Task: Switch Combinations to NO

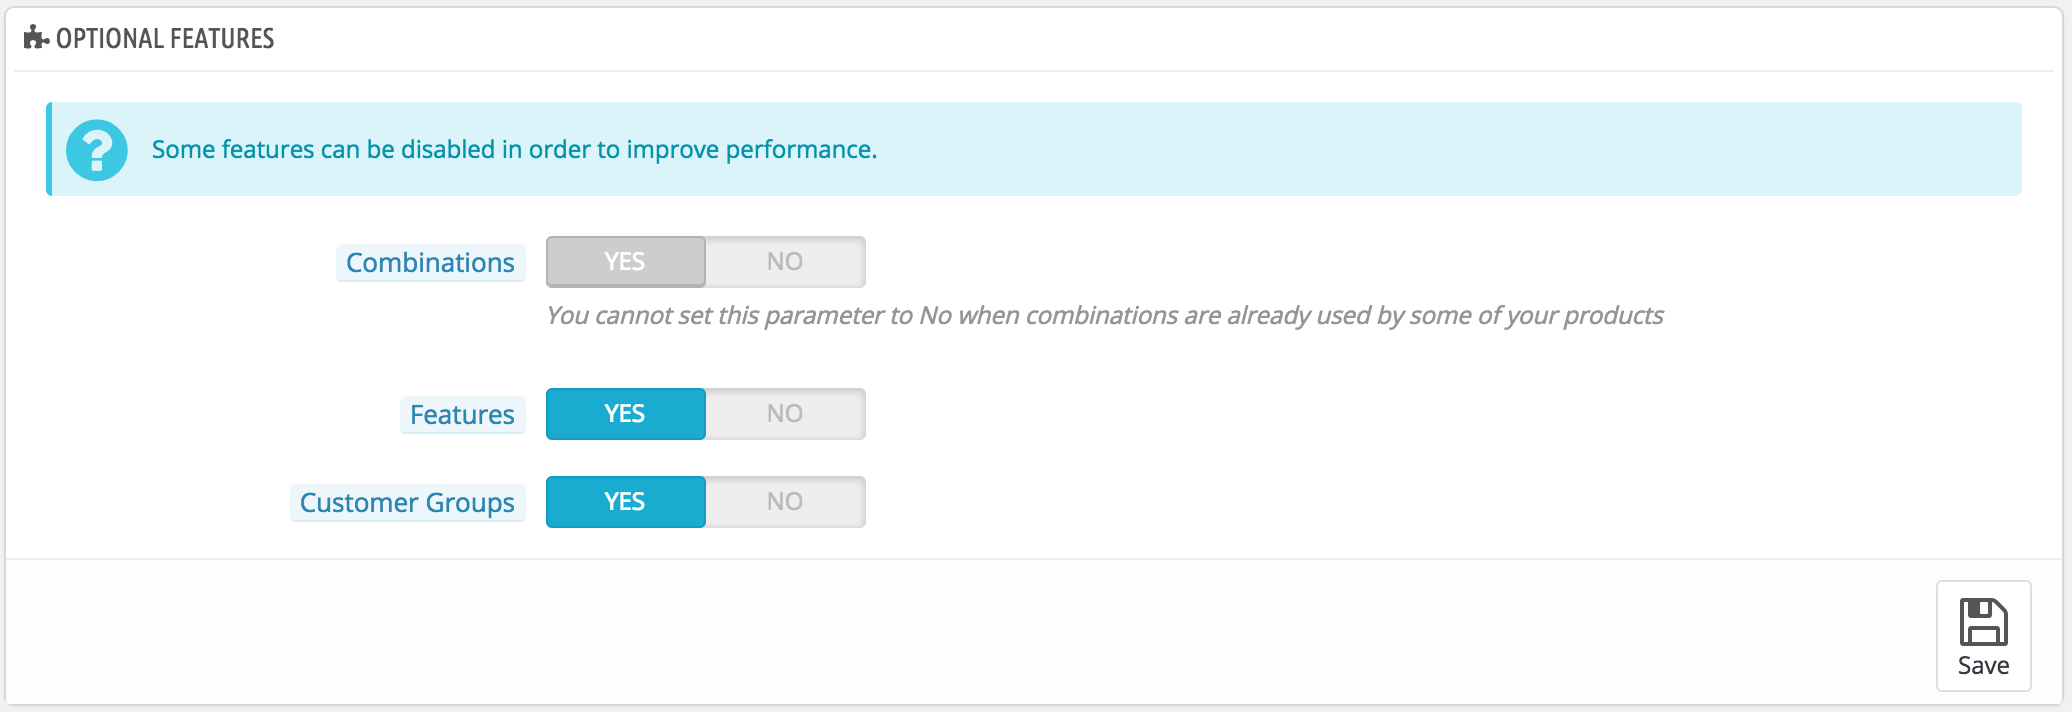Action: coord(785,262)
